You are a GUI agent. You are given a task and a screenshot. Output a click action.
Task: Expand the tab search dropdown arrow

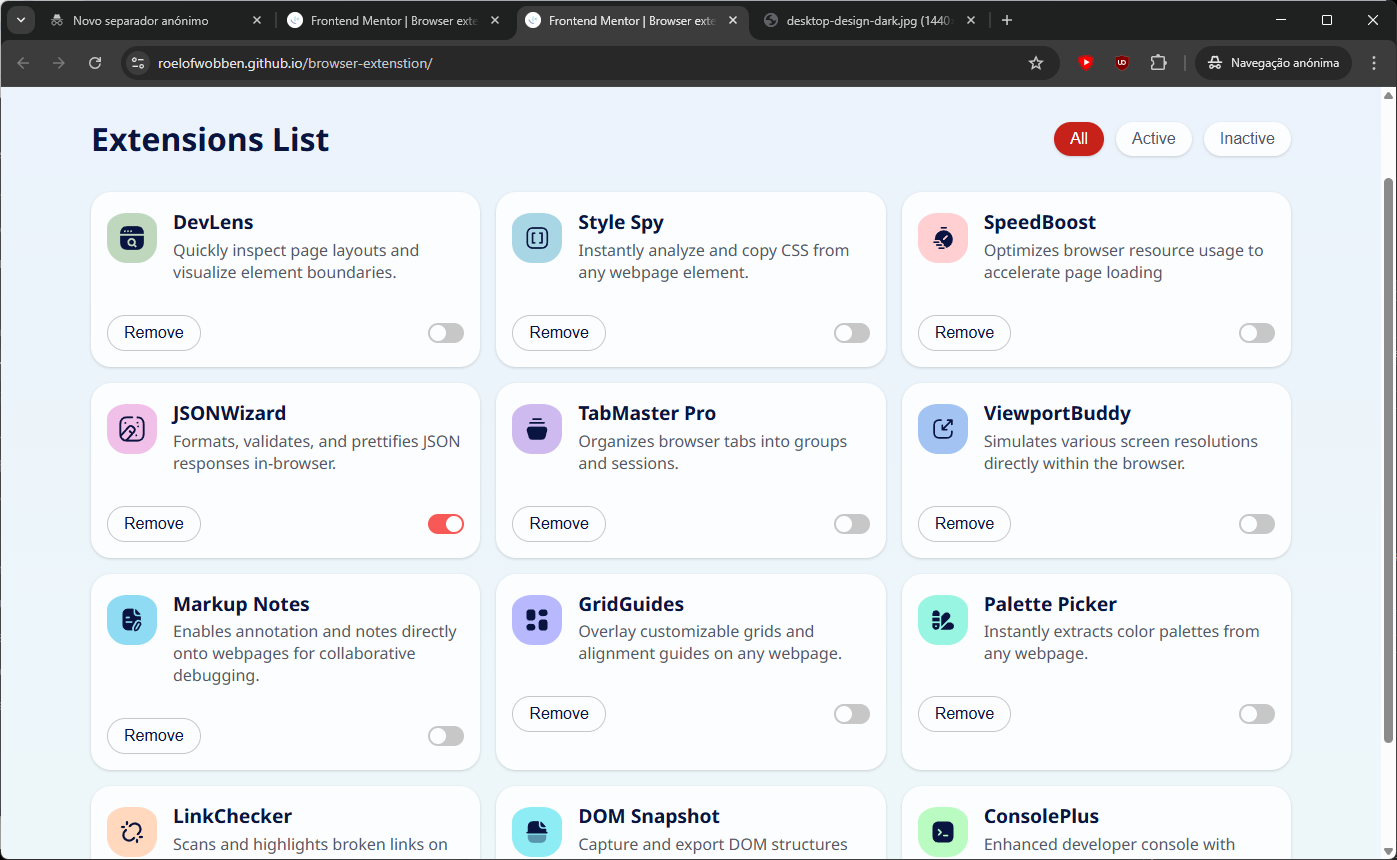click(x=20, y=20)
